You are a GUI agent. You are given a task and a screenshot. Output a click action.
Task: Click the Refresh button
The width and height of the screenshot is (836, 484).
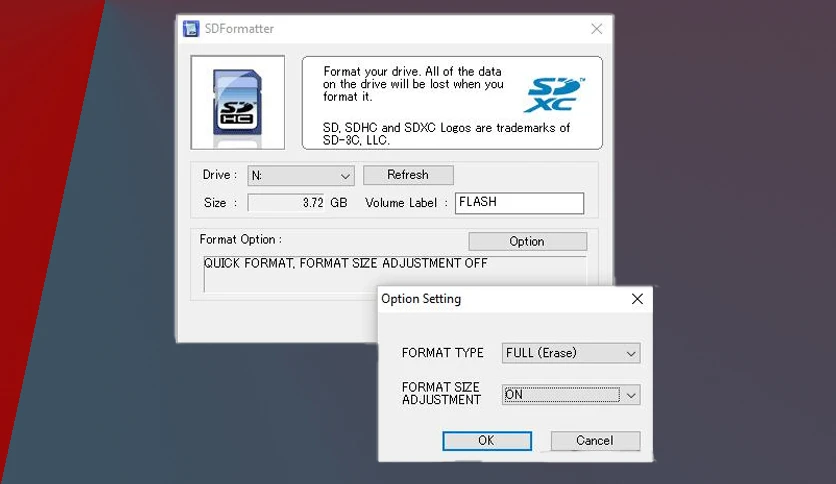pos(408,175)
